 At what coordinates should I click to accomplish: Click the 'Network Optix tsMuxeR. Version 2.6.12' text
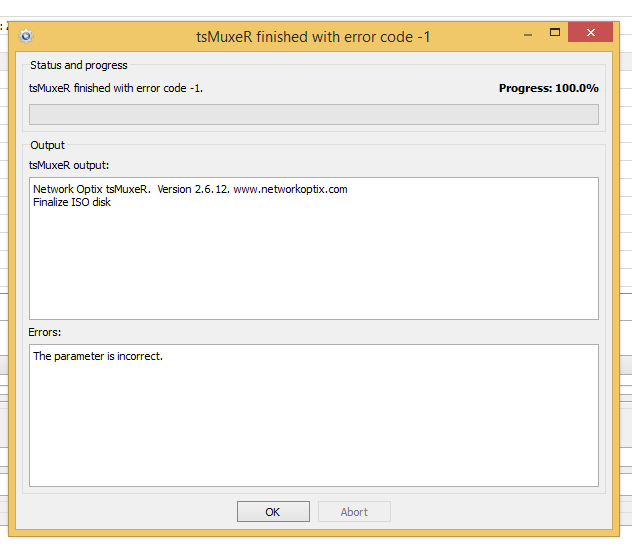coord(130,189)
